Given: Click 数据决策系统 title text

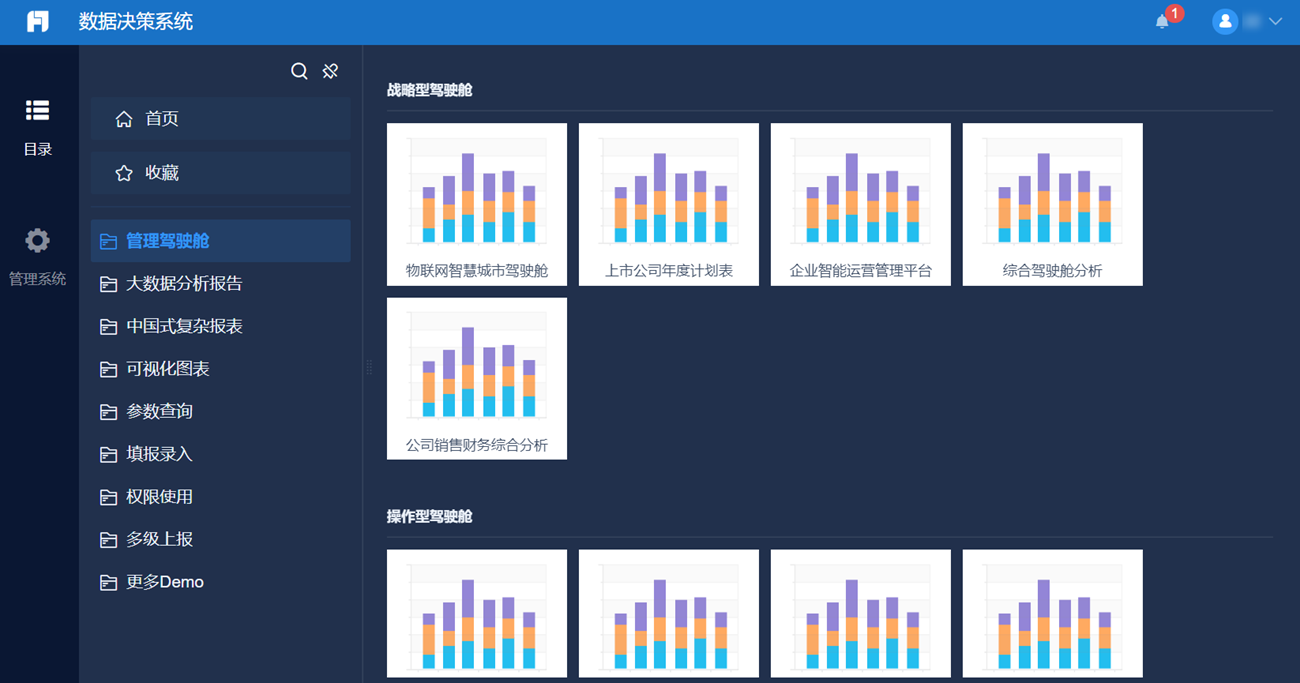Looking at the screenshot, I should (136, 21).
